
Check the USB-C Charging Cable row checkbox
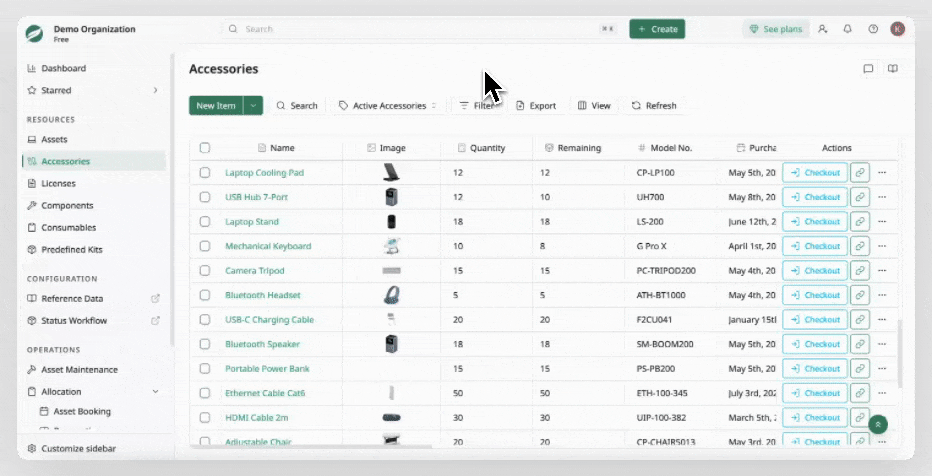pos(205,319)
